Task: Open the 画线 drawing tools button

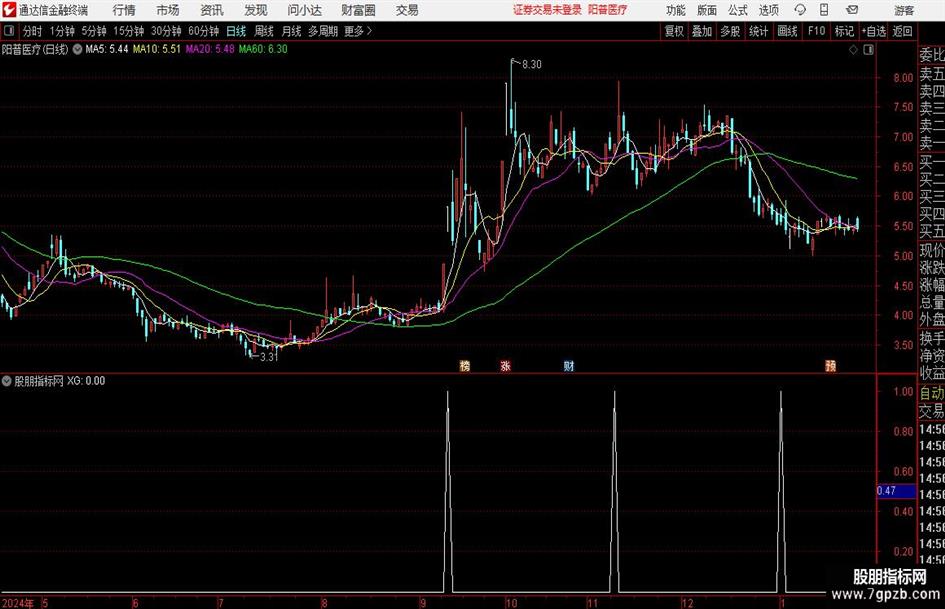Action: [x=787, y=31]
